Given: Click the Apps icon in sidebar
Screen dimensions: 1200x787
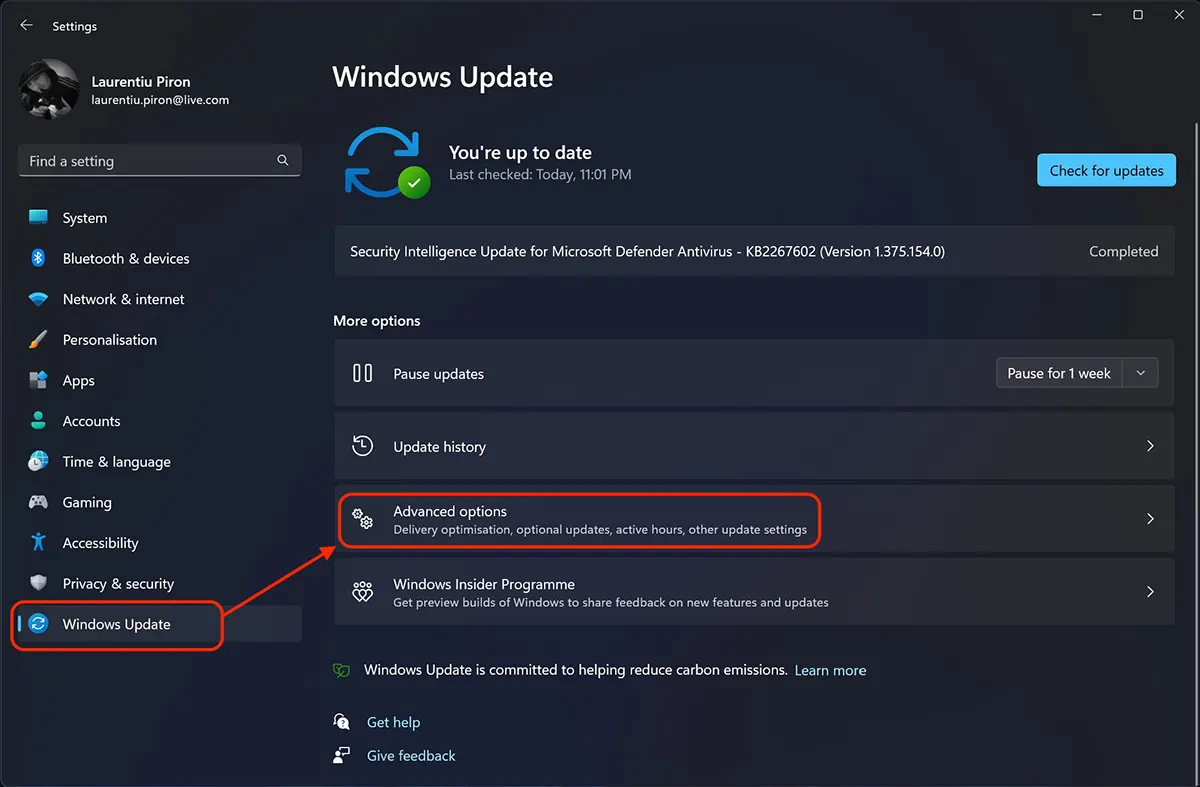Looking at the screenshot, I should 38,380.
